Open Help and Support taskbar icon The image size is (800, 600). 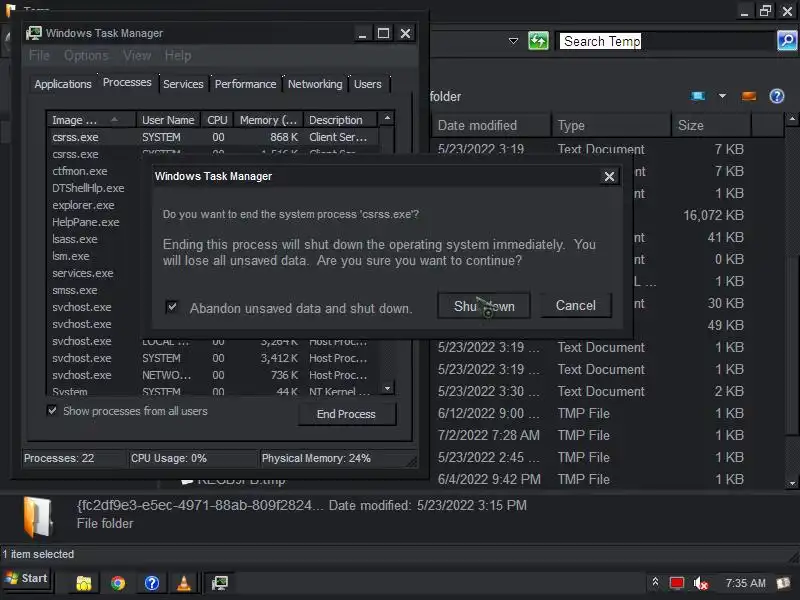pyautogui.click(x=152, y=583)
